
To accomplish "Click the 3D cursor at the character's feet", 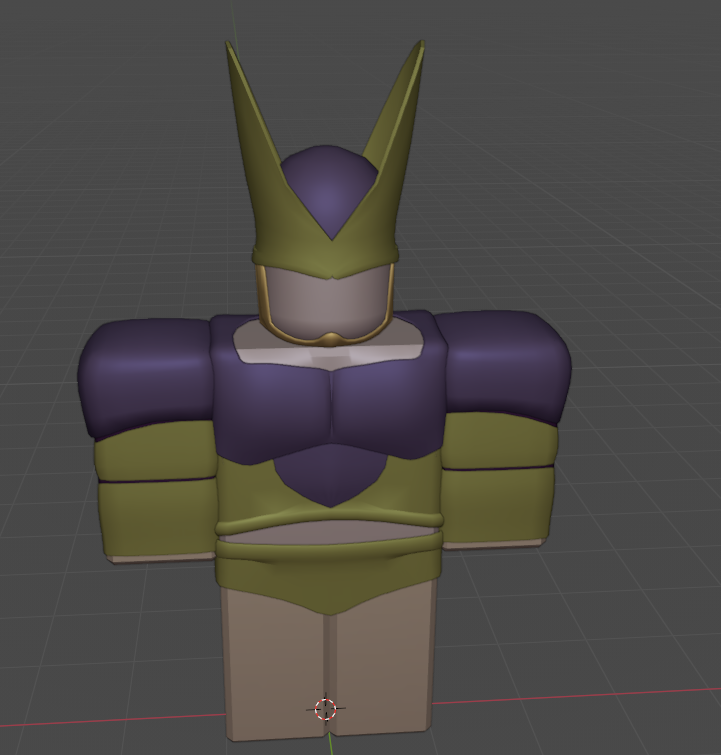I will [326, 709].
